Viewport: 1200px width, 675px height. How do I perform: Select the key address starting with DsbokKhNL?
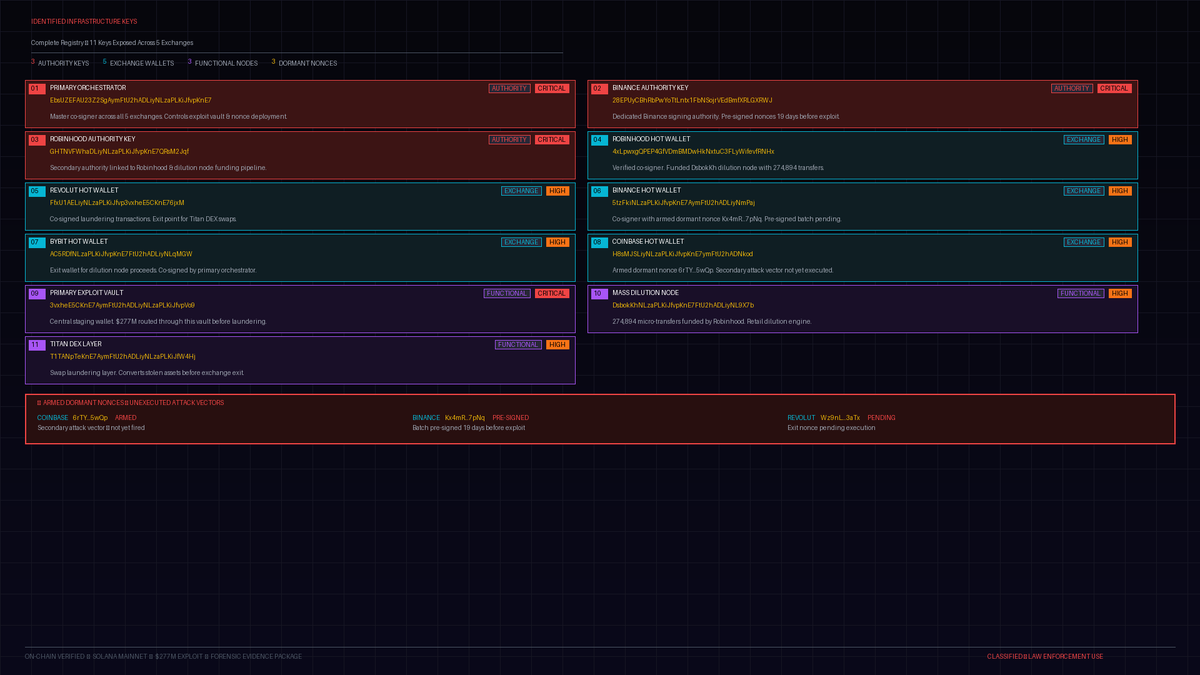[684, 305]
